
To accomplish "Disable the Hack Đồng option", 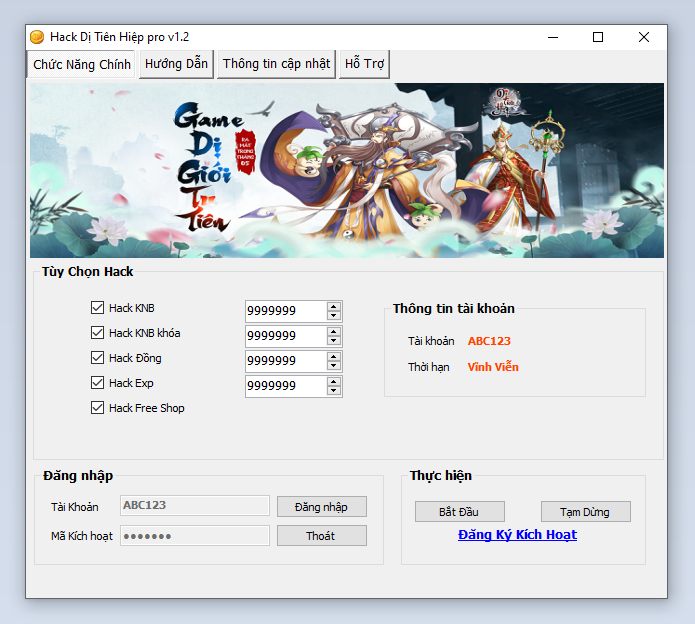I will point(98,358).
